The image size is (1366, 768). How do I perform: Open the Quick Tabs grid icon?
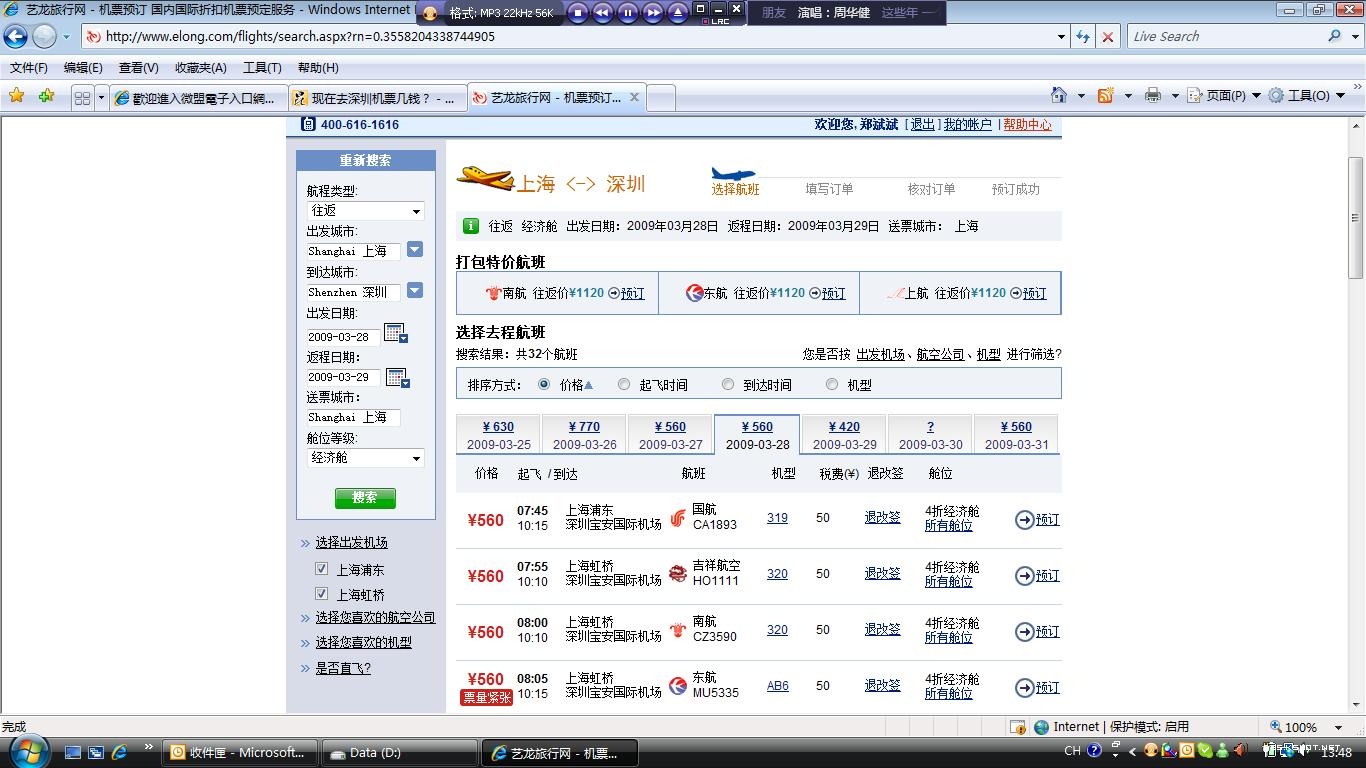pos(82,97)
